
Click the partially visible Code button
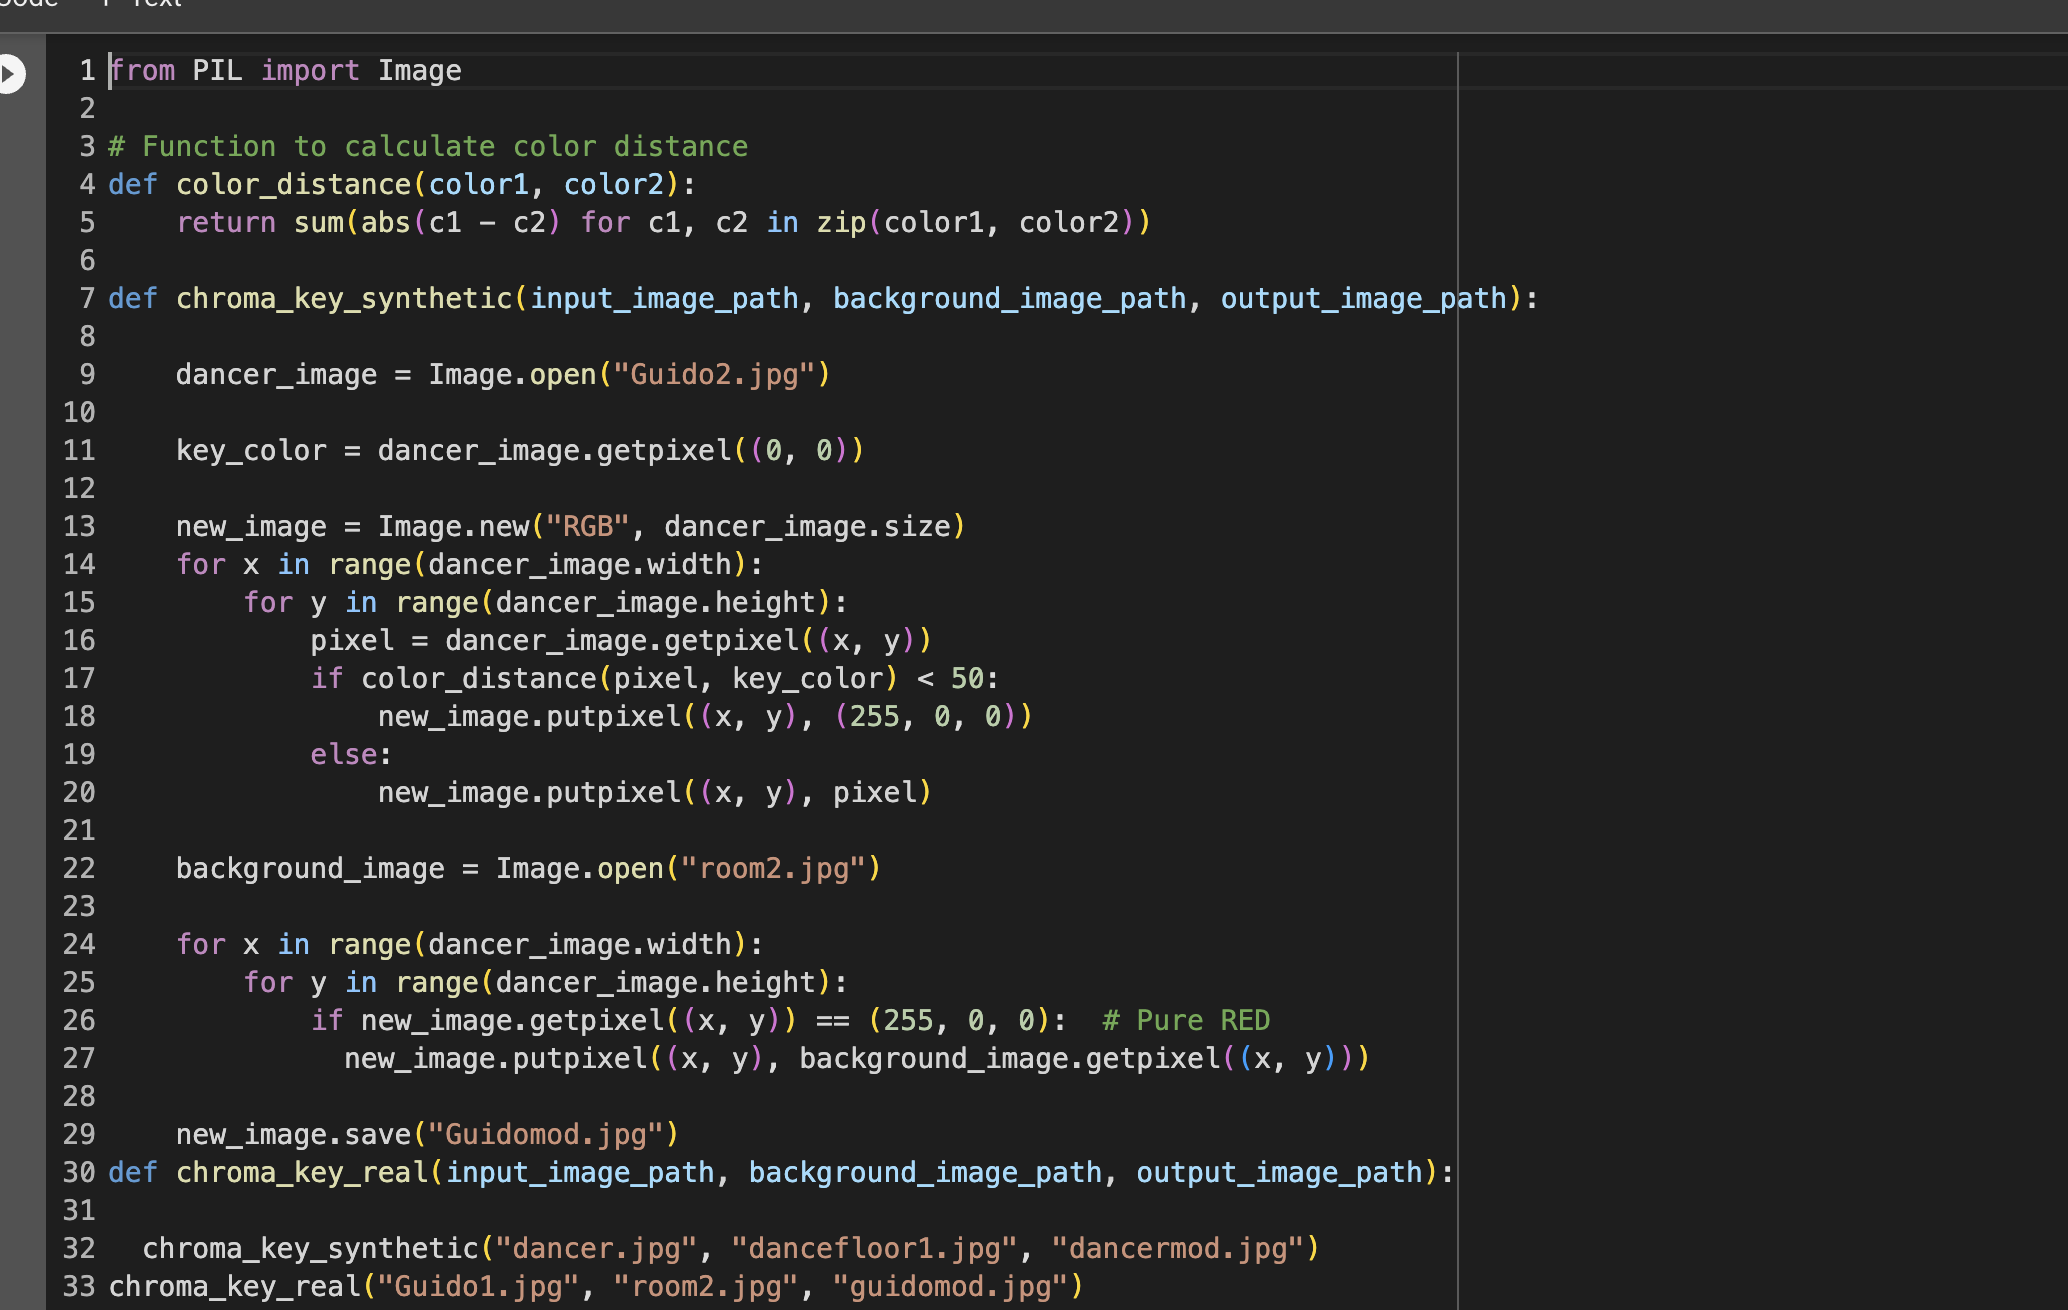[28, 4]
